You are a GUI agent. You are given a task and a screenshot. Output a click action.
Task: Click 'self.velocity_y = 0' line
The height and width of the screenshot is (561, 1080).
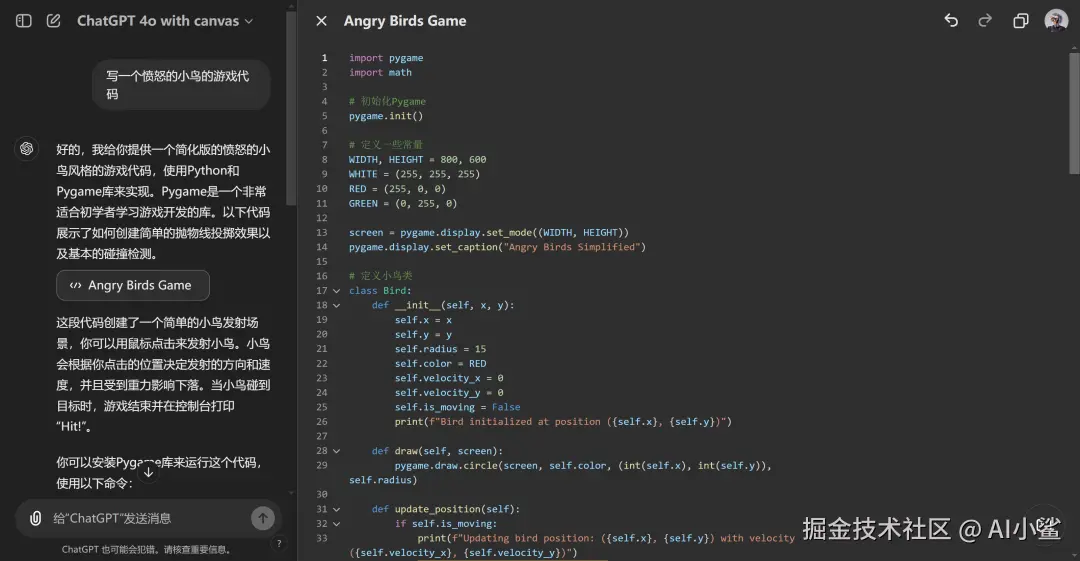[449, 392]
